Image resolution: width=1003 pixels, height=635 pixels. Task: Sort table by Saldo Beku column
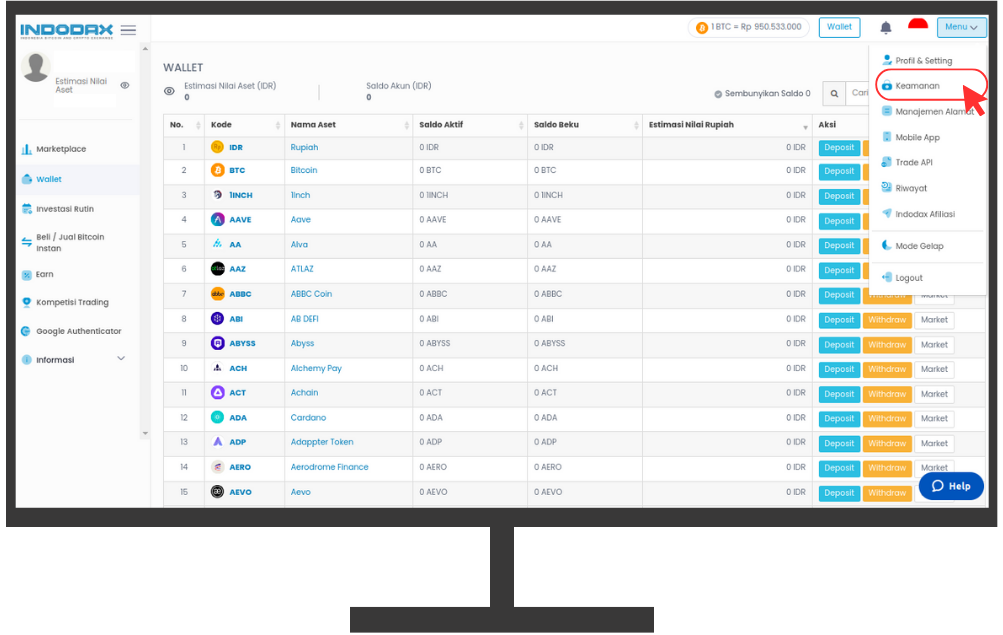click(x=585, y=125)
